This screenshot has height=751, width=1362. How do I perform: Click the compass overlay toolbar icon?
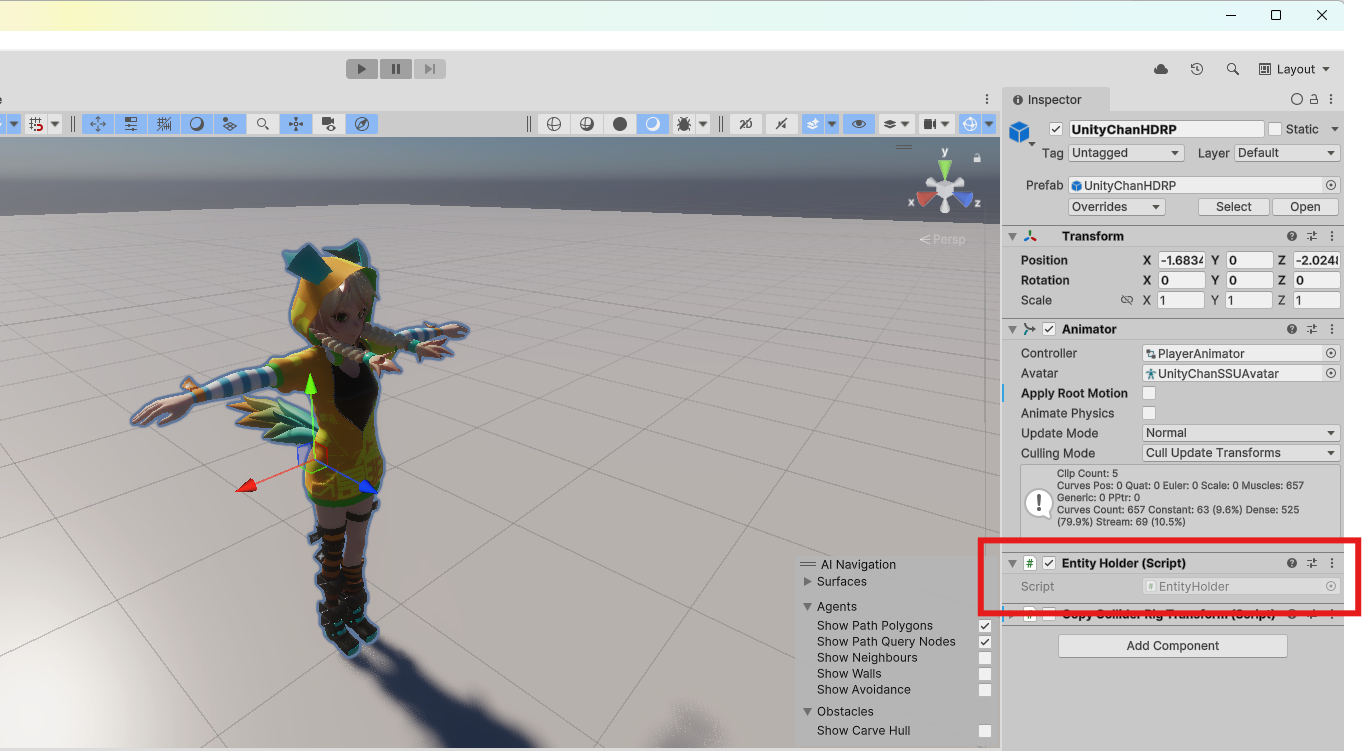pyautogui.click(x=362, y=124)
